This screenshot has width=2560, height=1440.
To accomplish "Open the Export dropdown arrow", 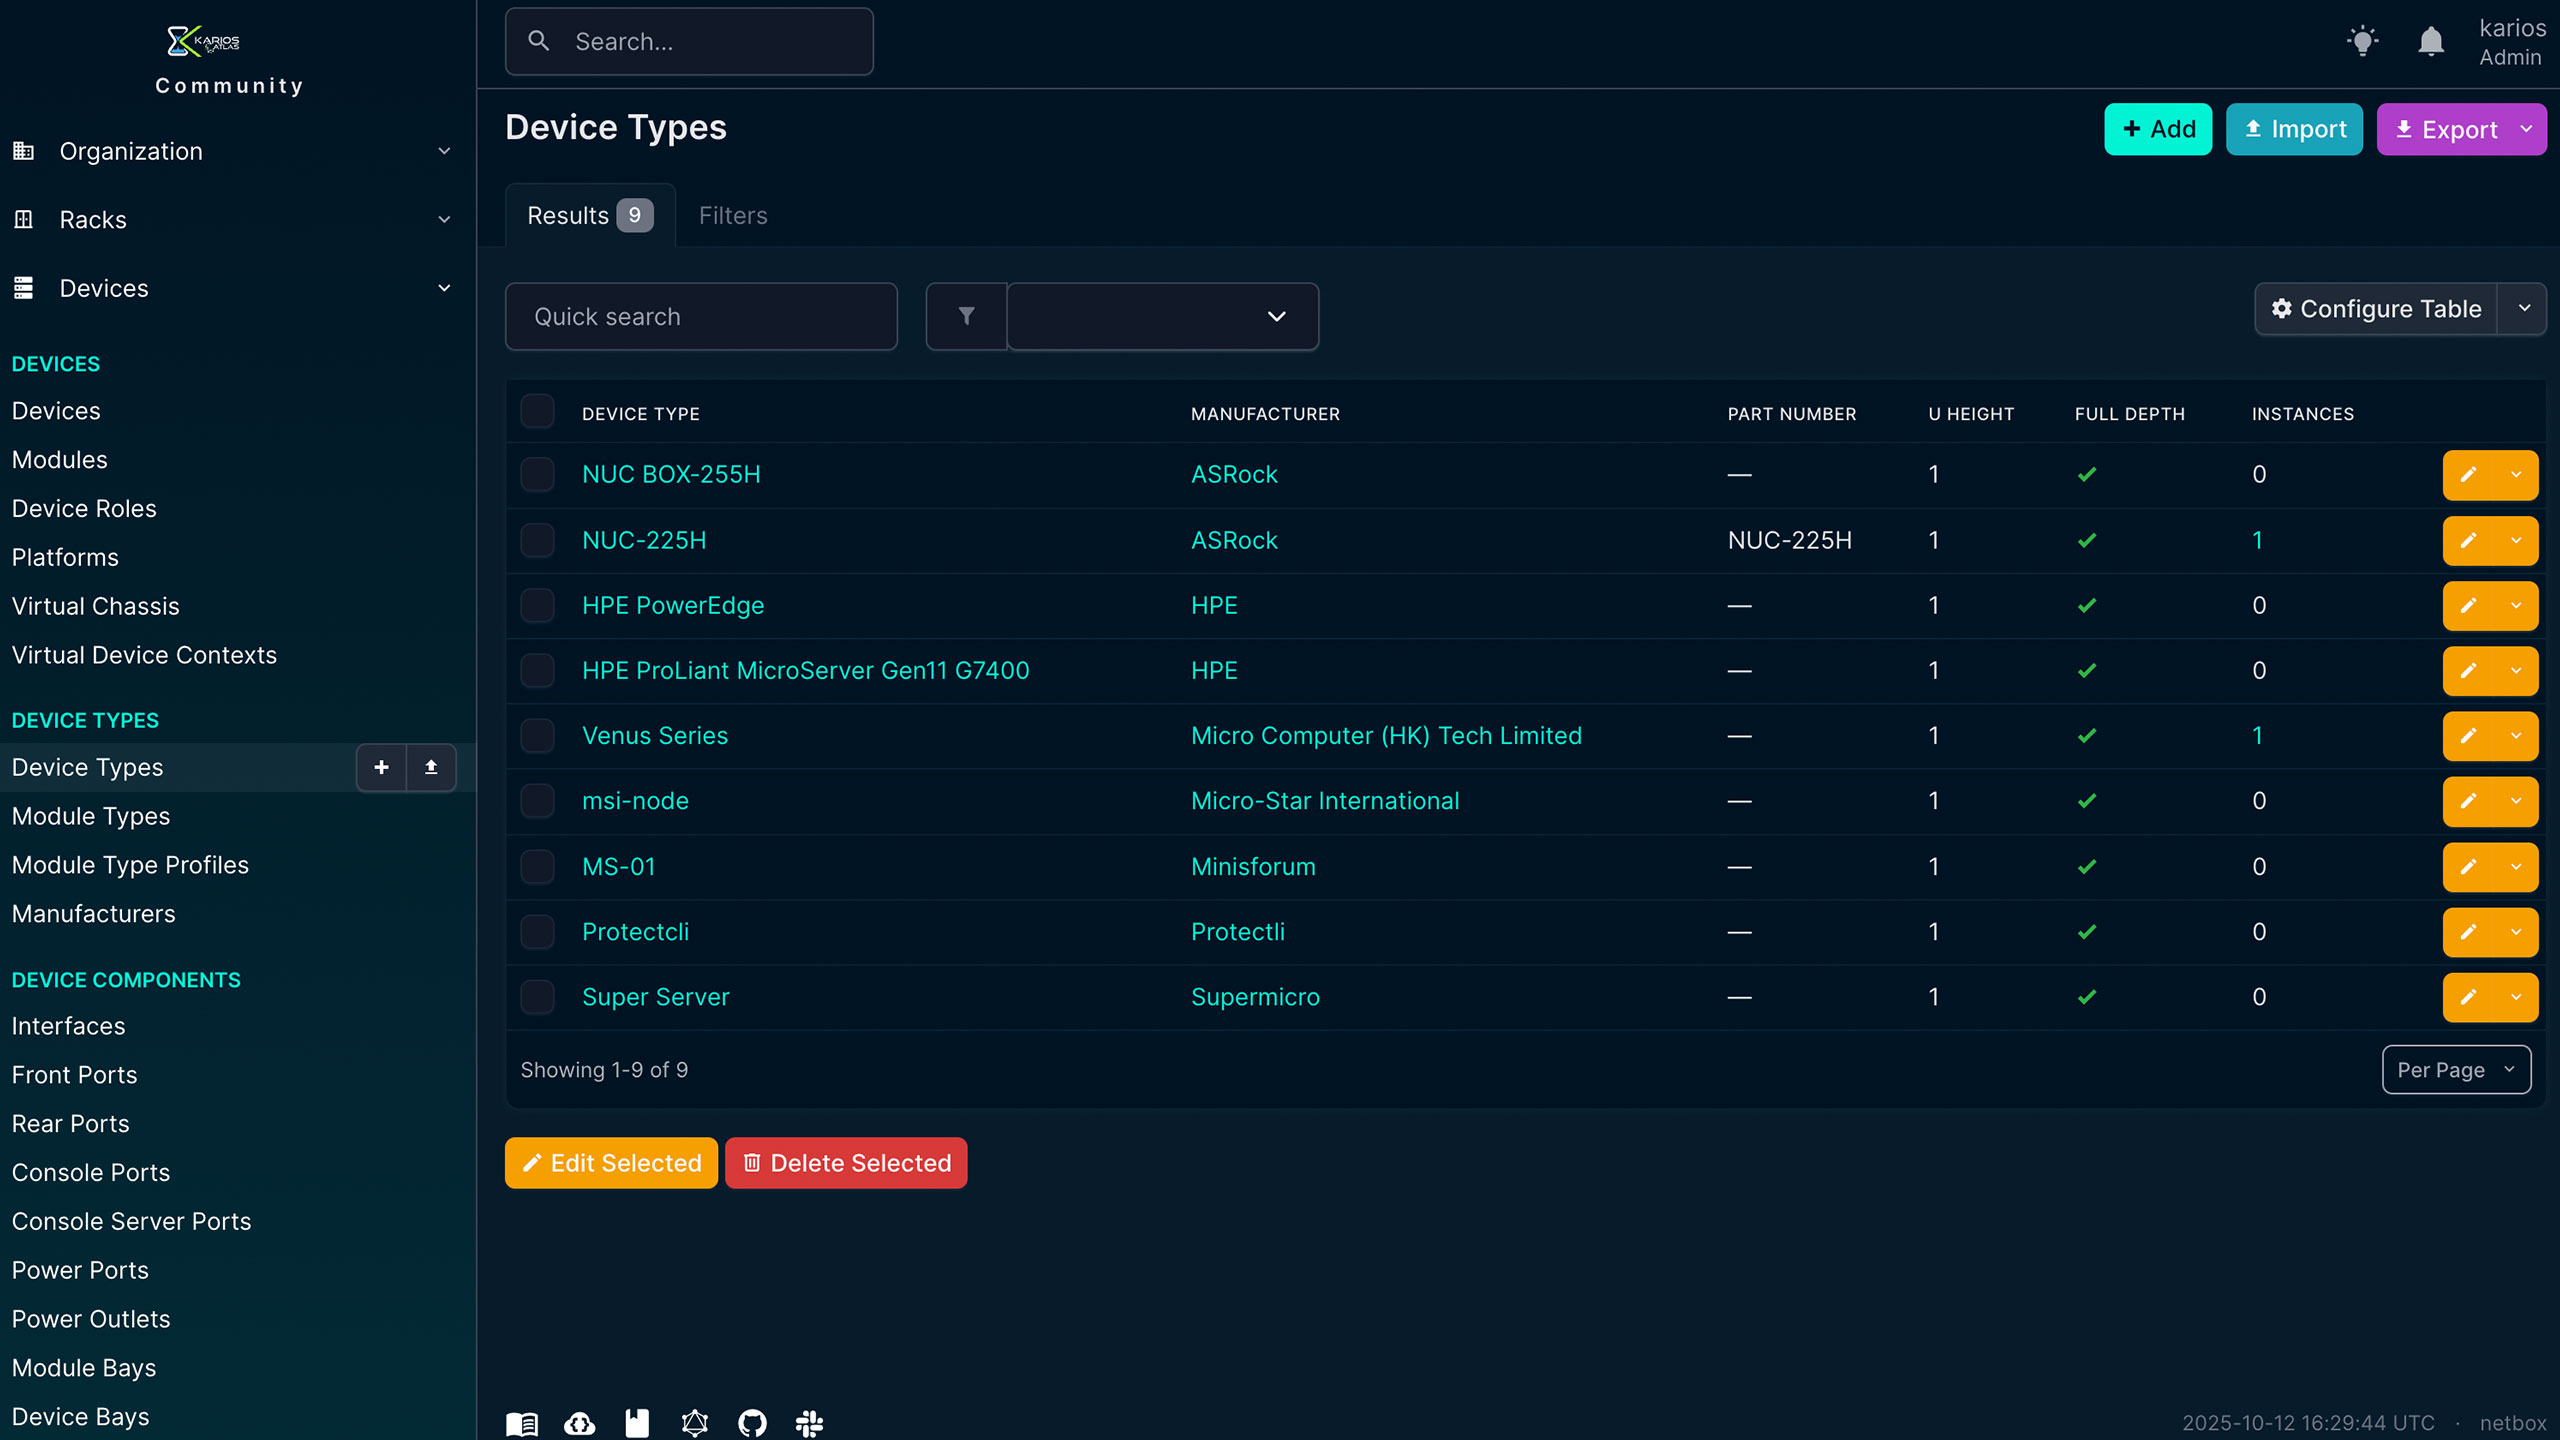I will (2526, 129).
